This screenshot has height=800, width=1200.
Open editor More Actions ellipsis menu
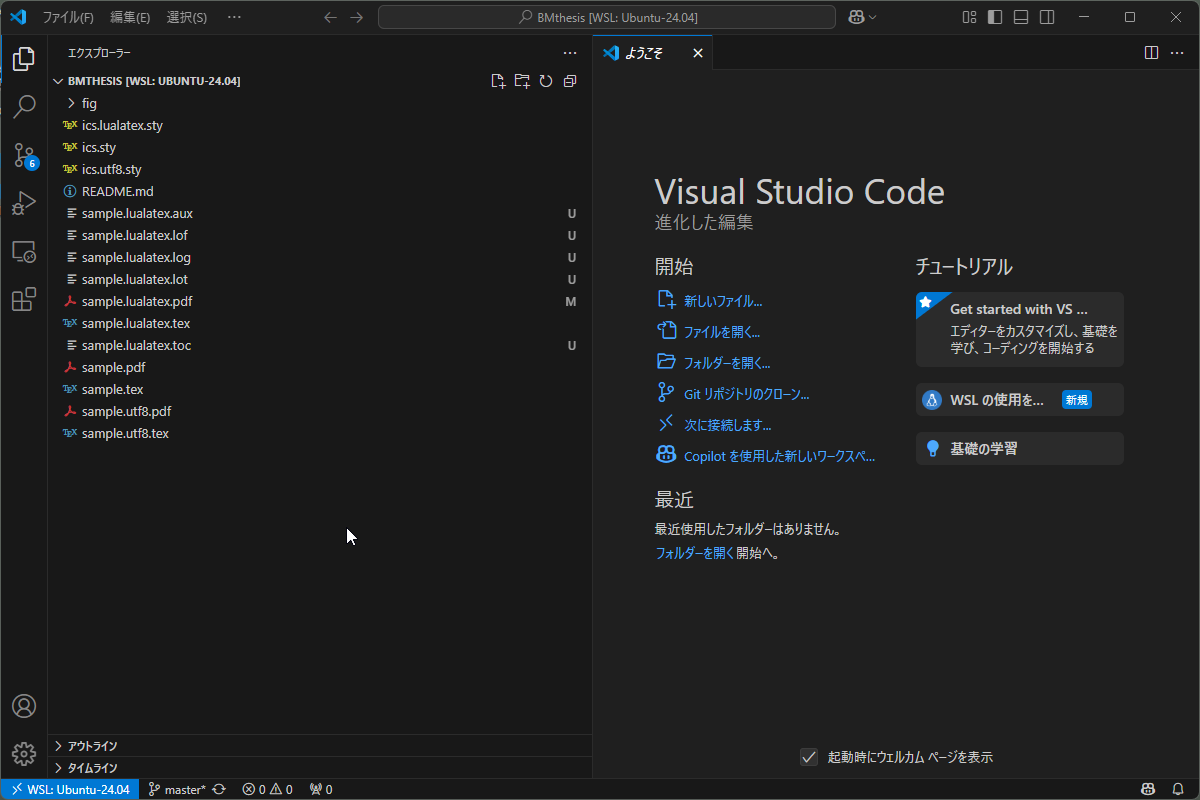click(1177, 53)
